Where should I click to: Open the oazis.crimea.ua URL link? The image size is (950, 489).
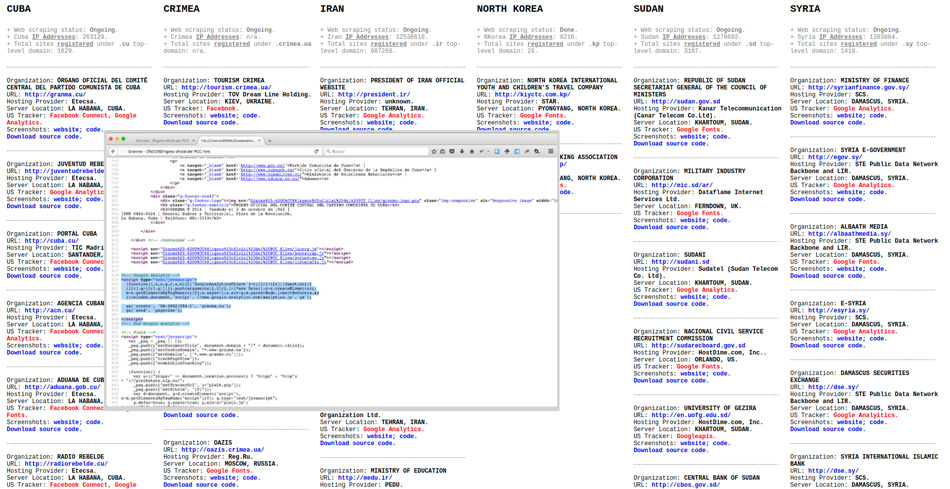(223, 450)
